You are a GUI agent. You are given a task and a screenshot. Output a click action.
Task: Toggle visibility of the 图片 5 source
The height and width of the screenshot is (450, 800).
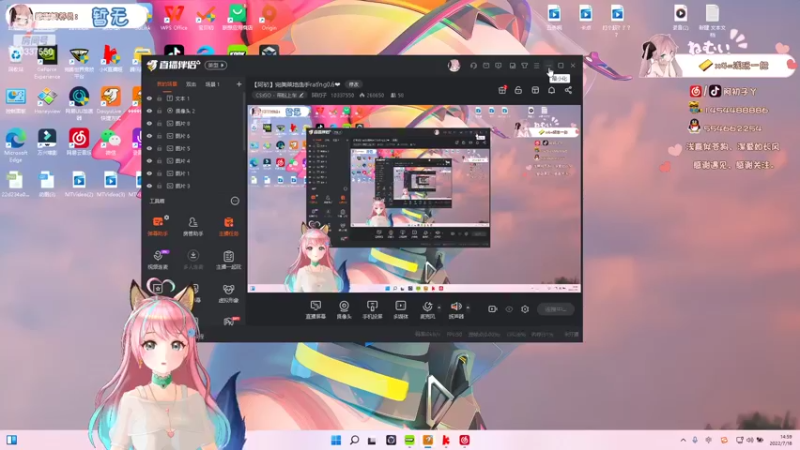tap(149, 148)
